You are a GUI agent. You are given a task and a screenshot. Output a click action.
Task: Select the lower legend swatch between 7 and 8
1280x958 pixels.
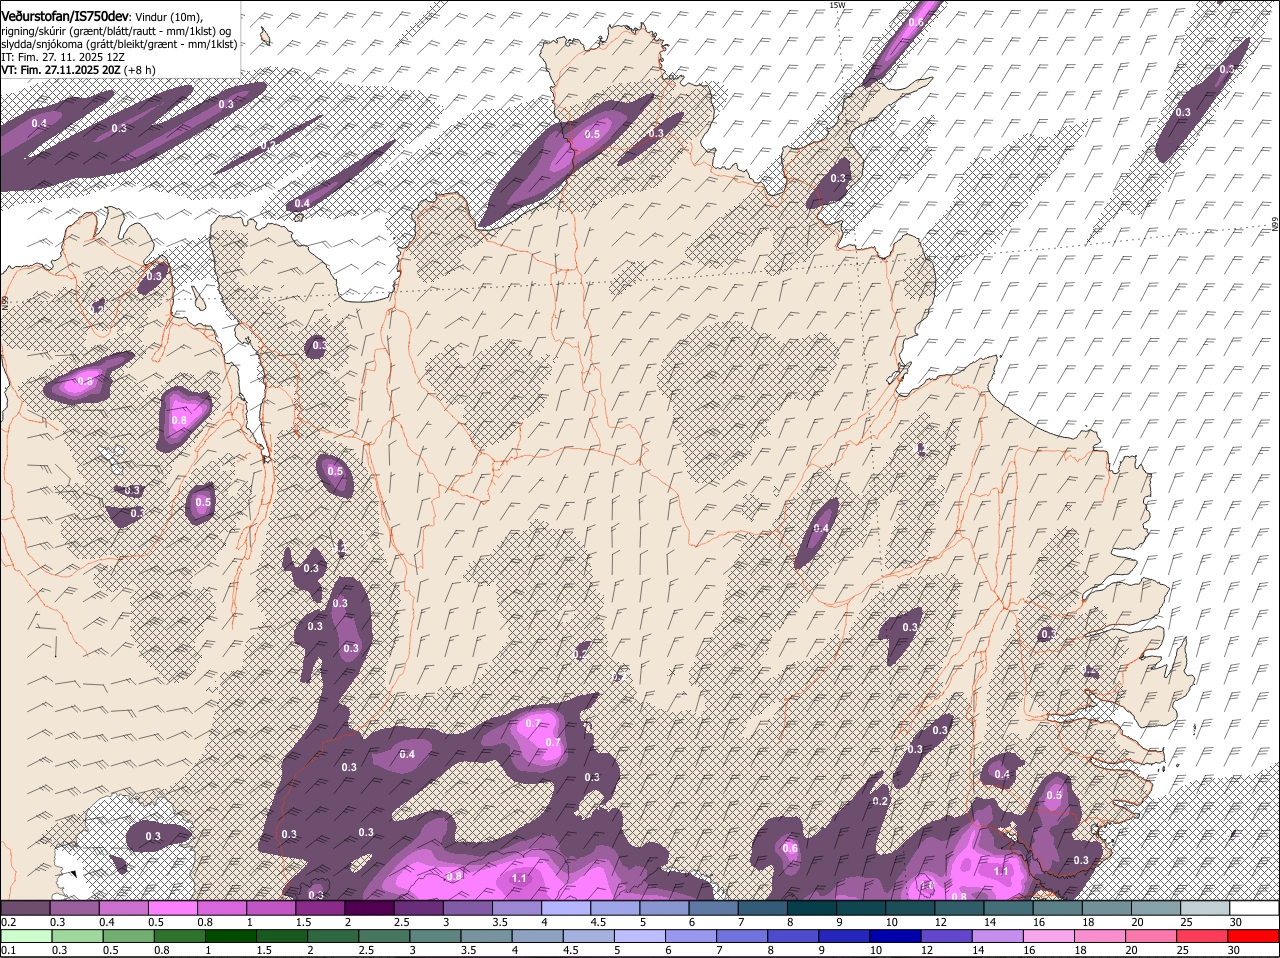[x=742, y=937]
